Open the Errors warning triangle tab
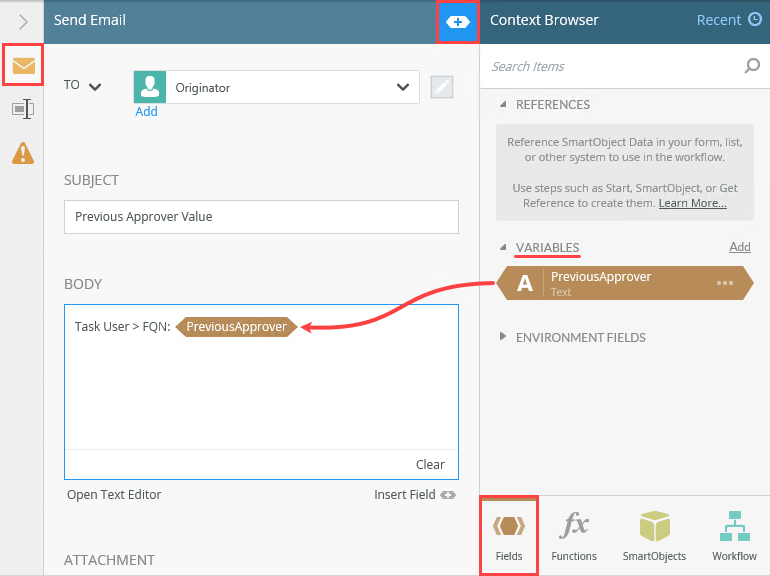The image size is (770, 576). [x=23, y=153]
